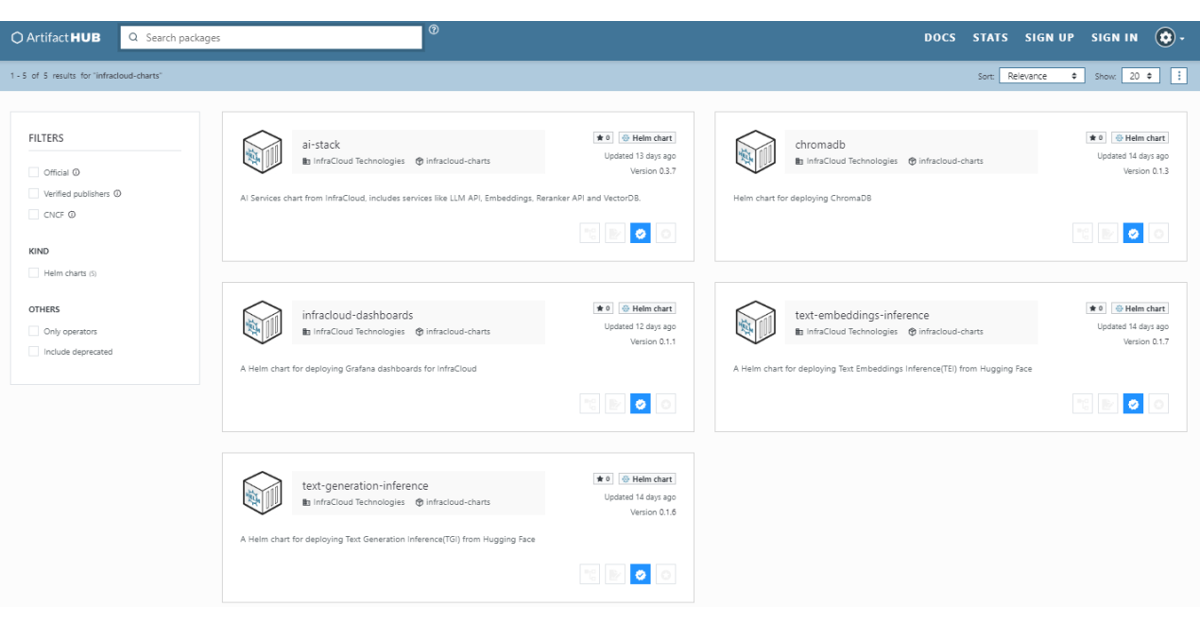Click ai-stack star count badge
1200x628 pixels.
click(x=603, y=138)
